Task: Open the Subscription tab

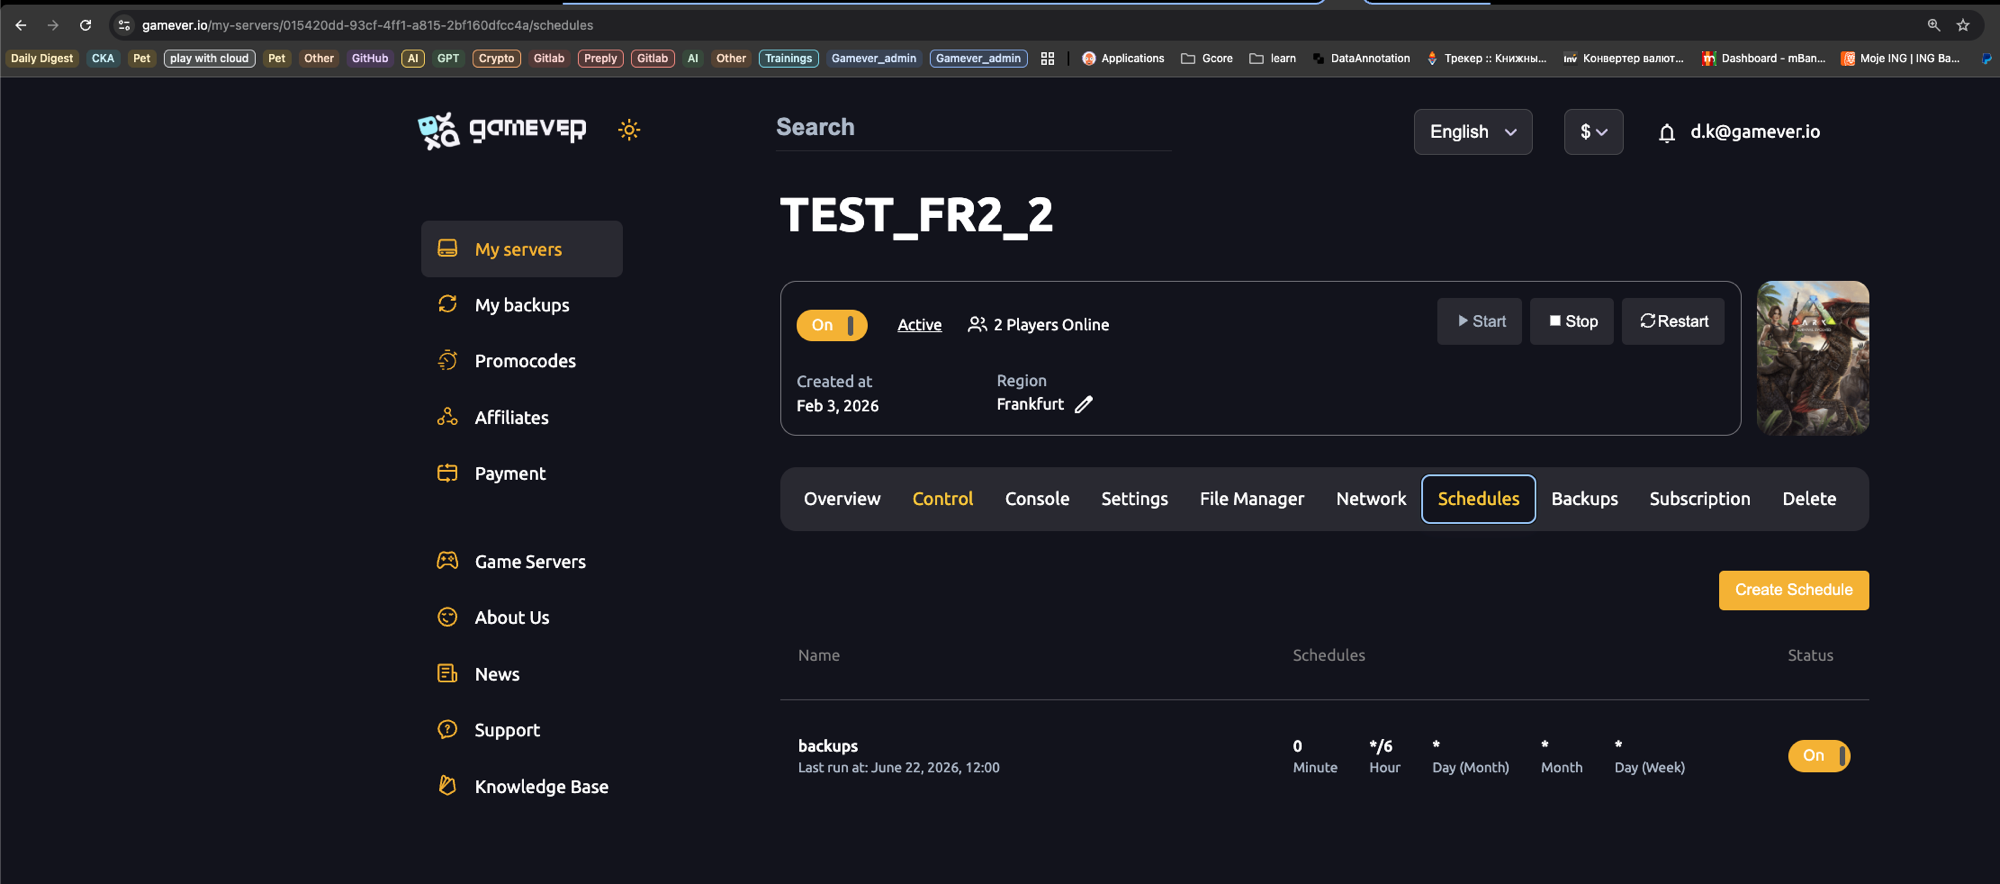Action: 1700,499
